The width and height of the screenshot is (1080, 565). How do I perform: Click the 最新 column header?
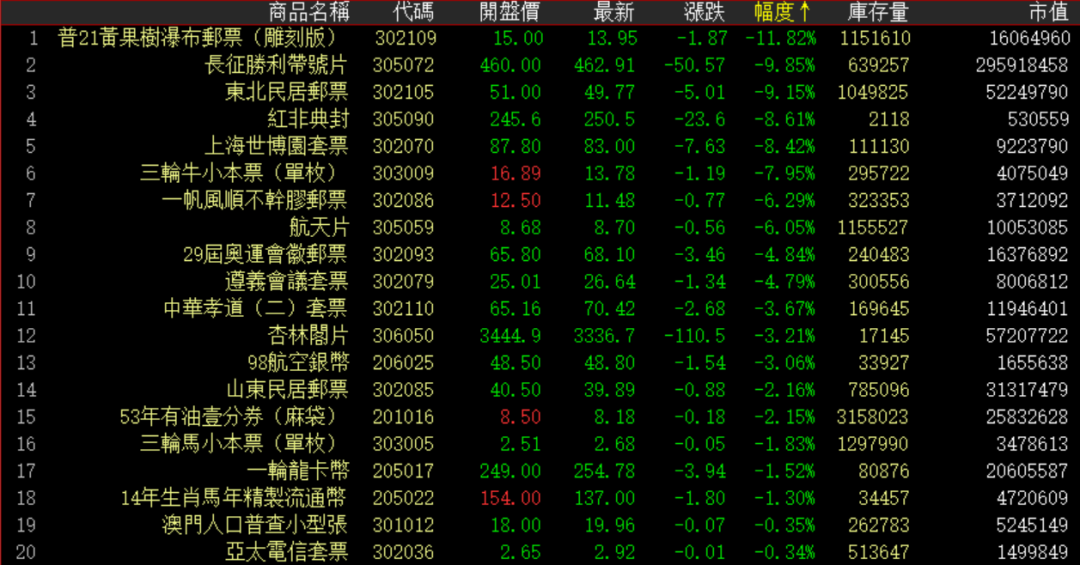(x=614, y=12)
